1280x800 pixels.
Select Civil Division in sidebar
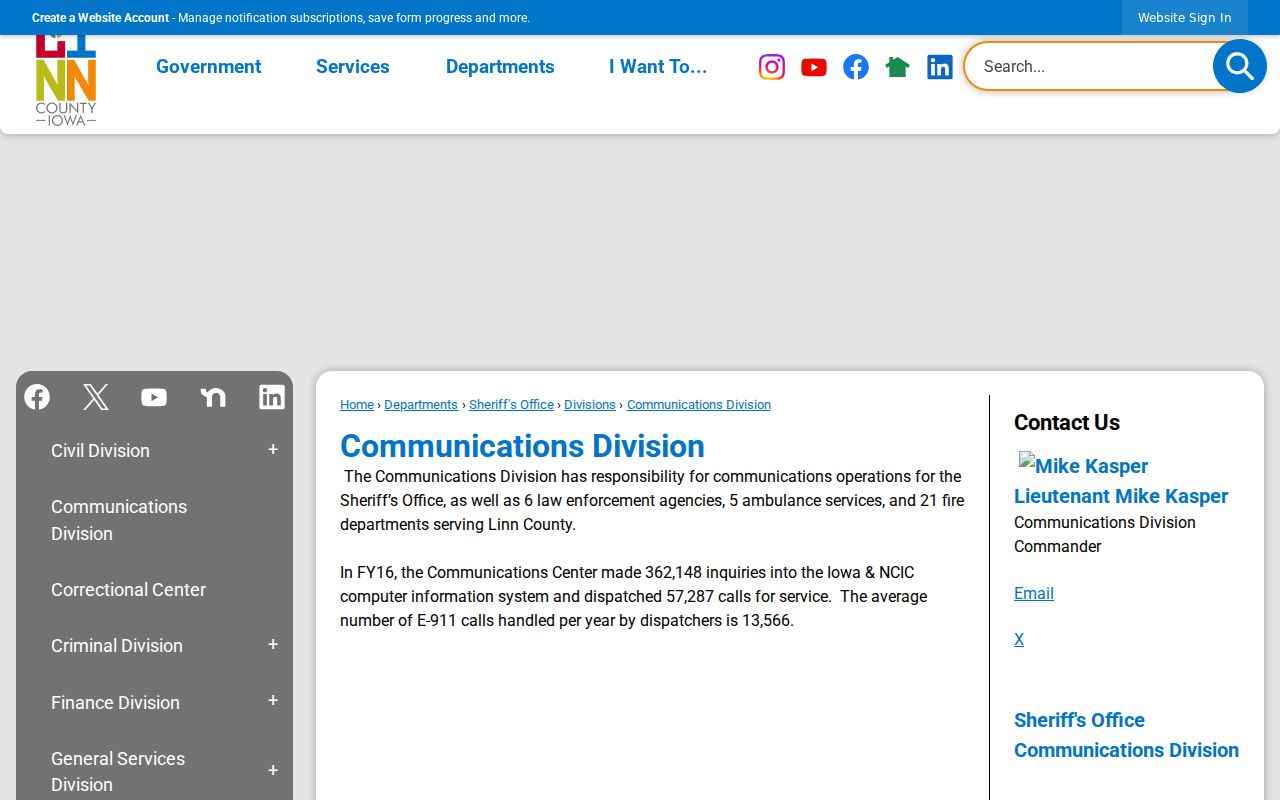pyautogui.click(x=100, y=451)
